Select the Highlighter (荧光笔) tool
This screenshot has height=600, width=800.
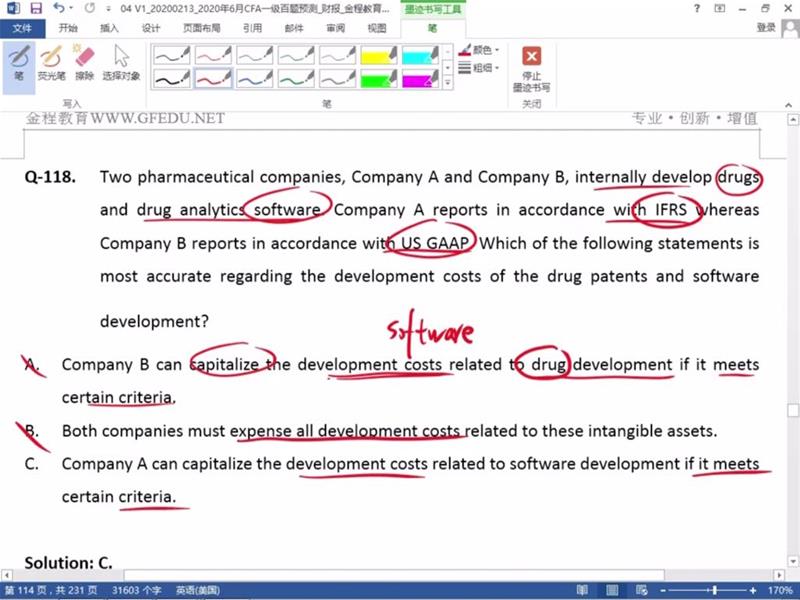51,62
